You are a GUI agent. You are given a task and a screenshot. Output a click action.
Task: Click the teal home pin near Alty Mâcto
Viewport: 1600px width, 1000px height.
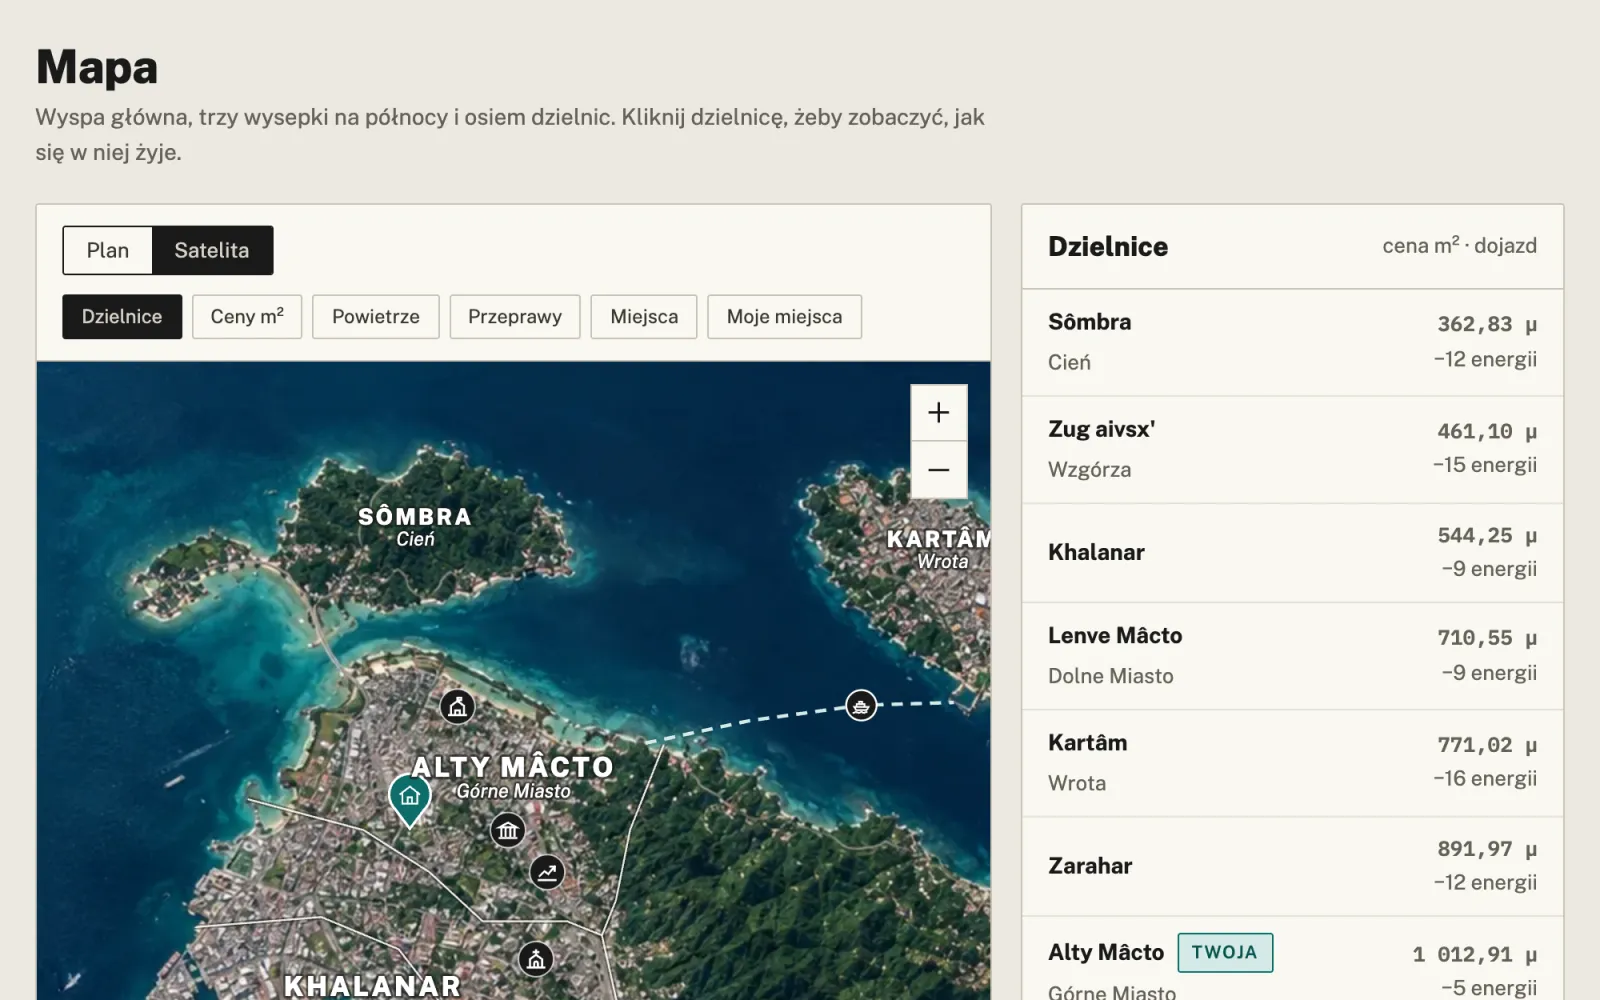409,800
